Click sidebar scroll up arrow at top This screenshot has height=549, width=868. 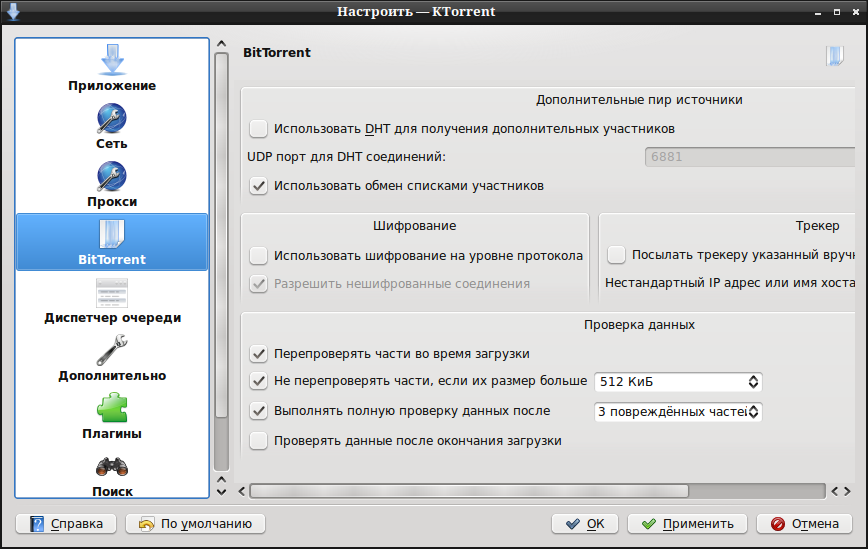point(221,44)
